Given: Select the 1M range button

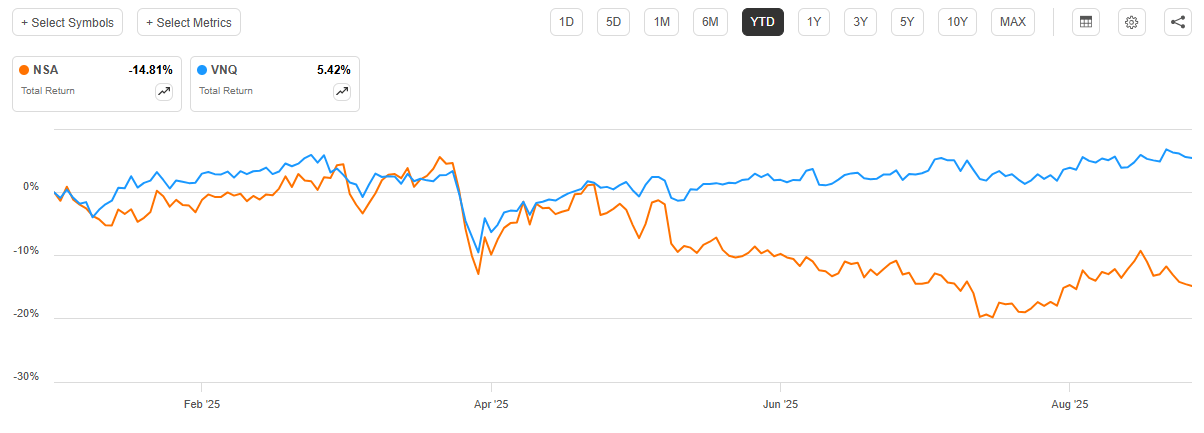Looking at the screenshot, I should (662, 22).
